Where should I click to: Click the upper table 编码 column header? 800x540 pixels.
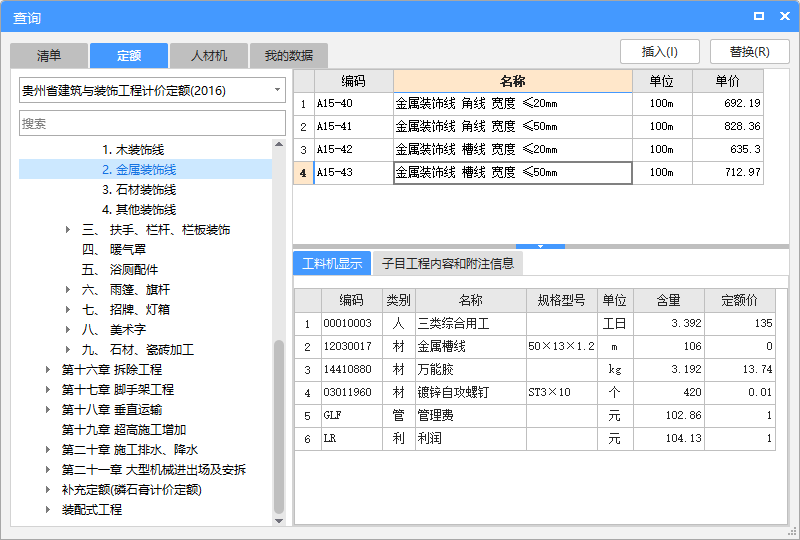click(354, 81)
